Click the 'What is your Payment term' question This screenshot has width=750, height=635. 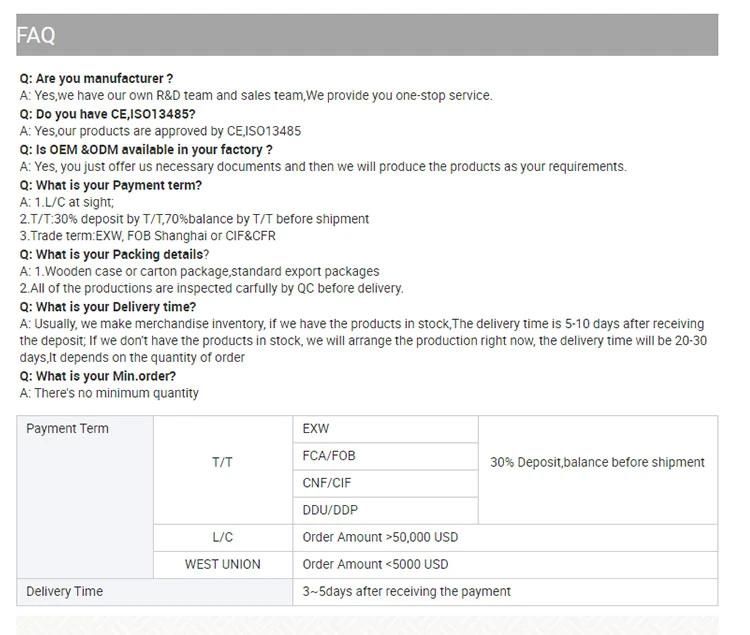pos(110,185)
